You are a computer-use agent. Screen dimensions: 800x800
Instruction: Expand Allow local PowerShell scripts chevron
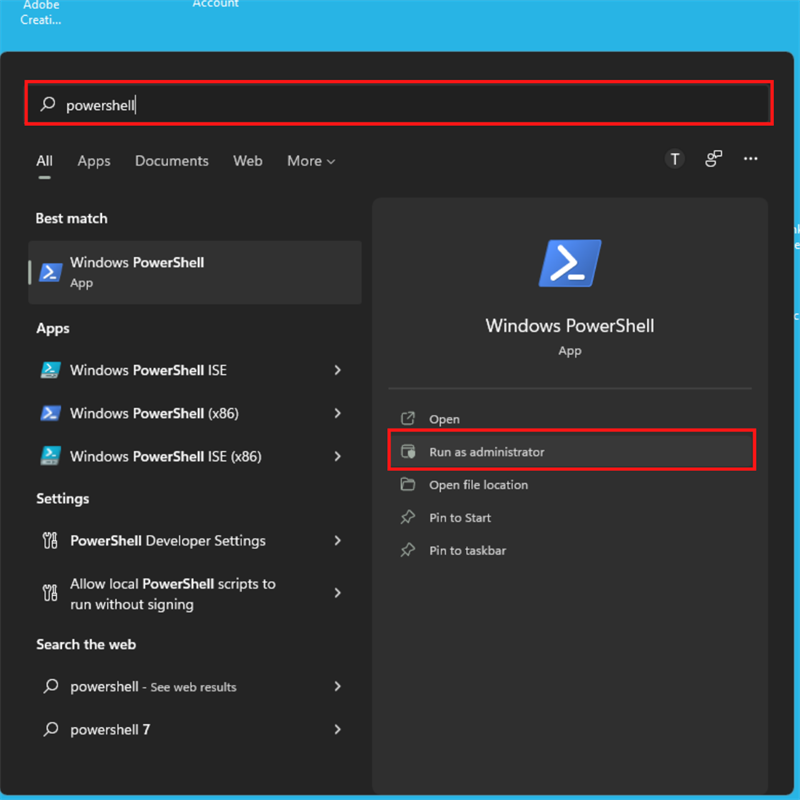point(338,592)
